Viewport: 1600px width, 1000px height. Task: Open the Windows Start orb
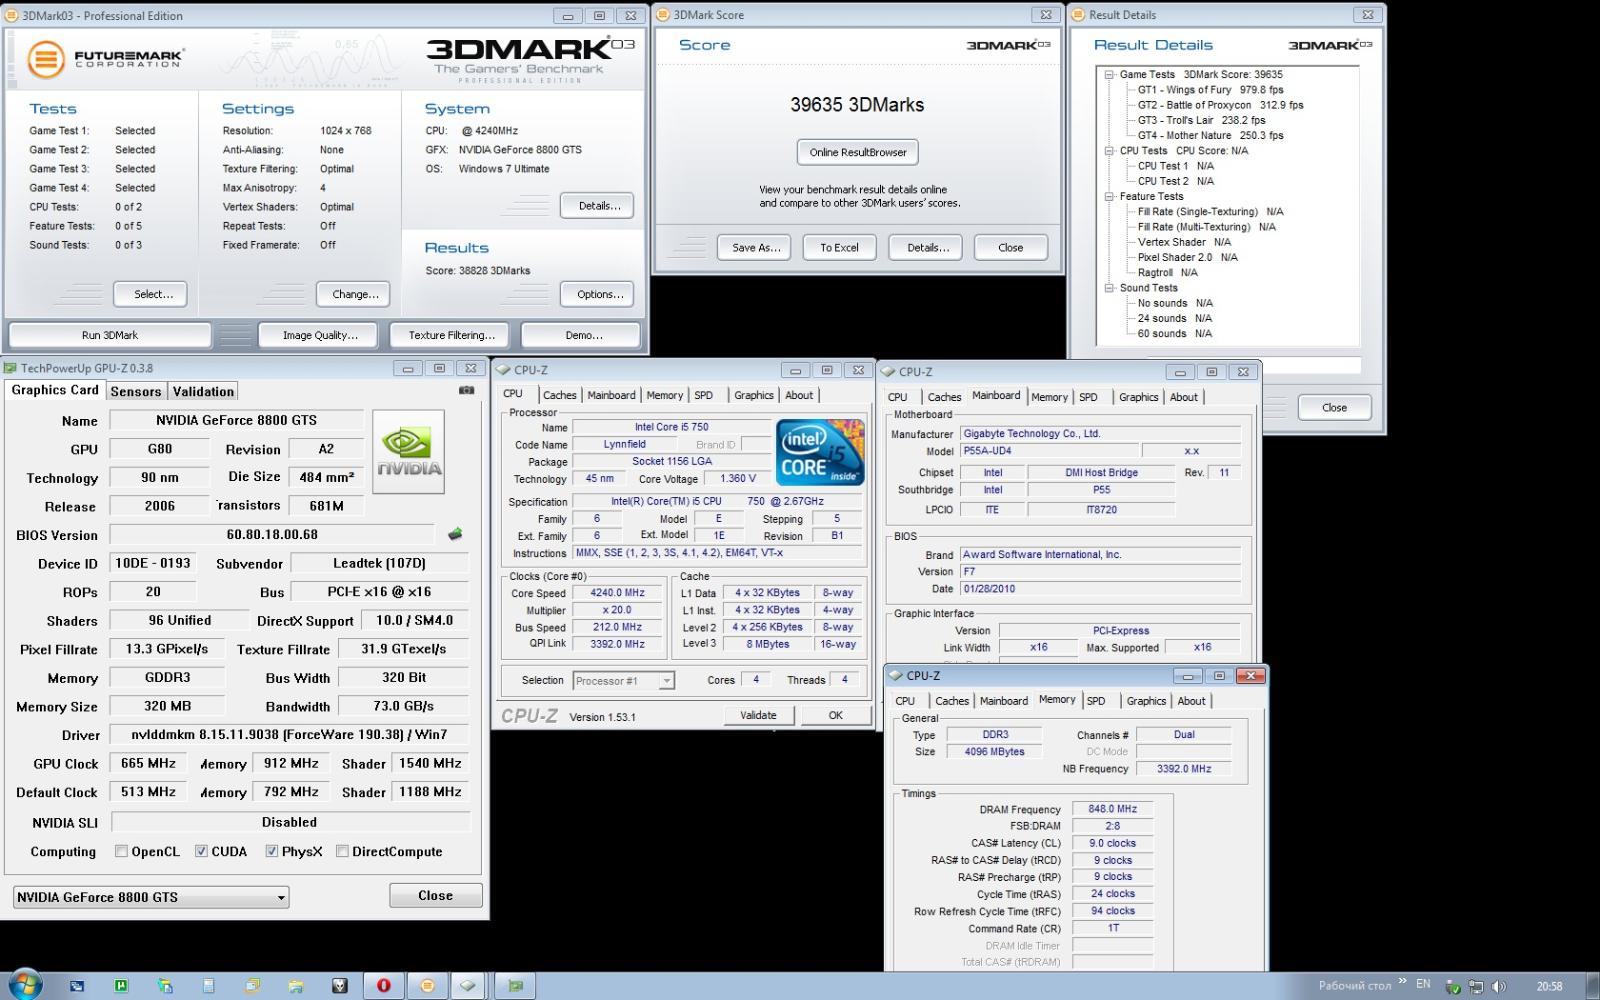(x=24, y=985)
